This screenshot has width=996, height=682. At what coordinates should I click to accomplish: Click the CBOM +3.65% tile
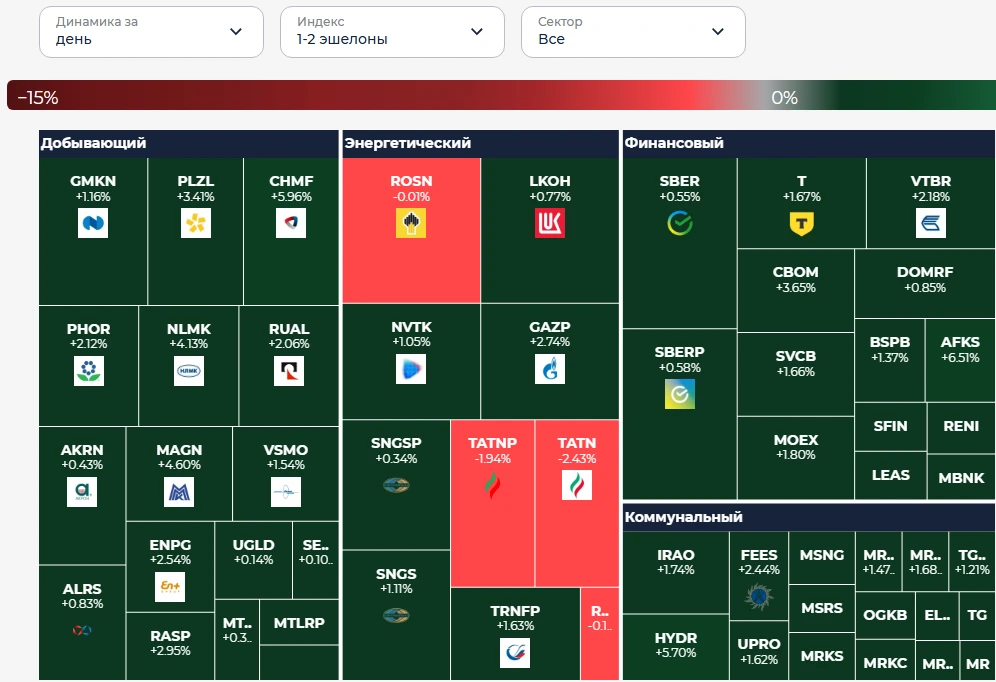pos(795,290)
